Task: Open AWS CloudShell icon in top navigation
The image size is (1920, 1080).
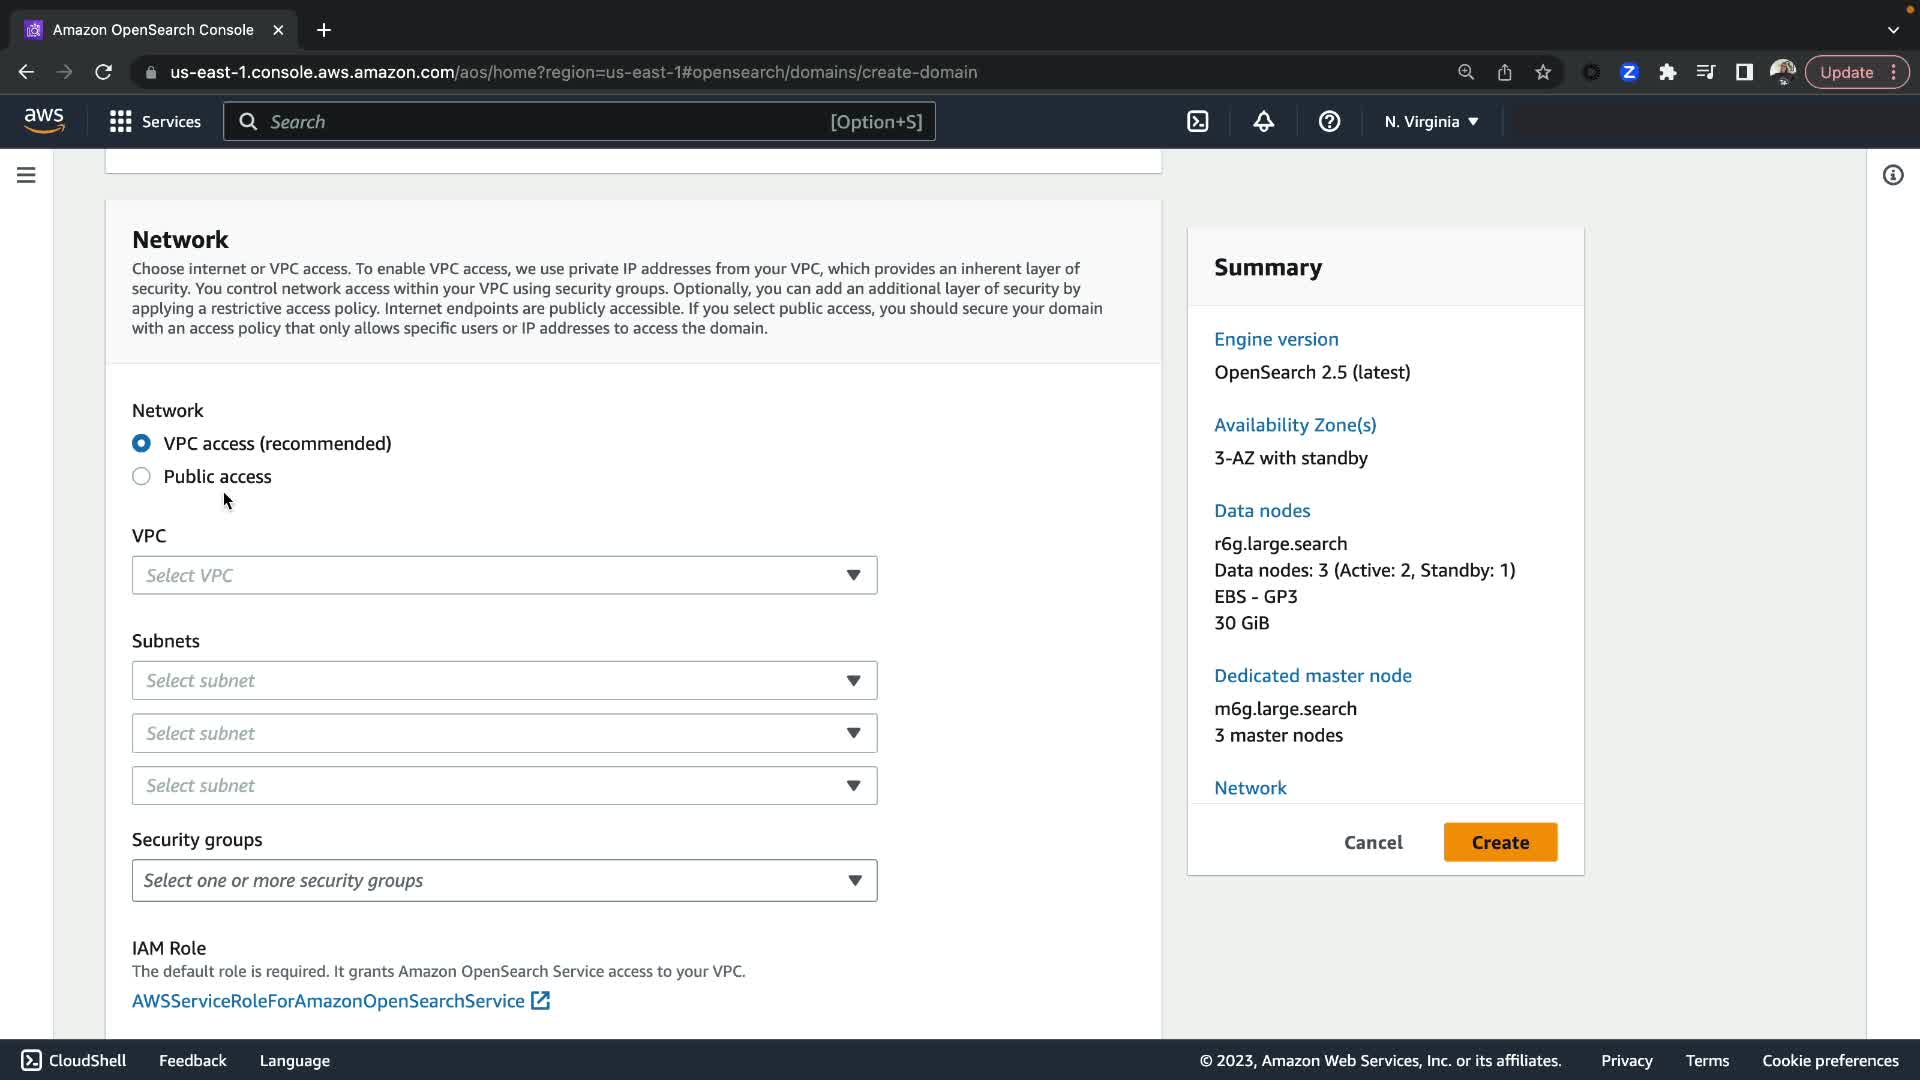Action: click(1197, 122)
